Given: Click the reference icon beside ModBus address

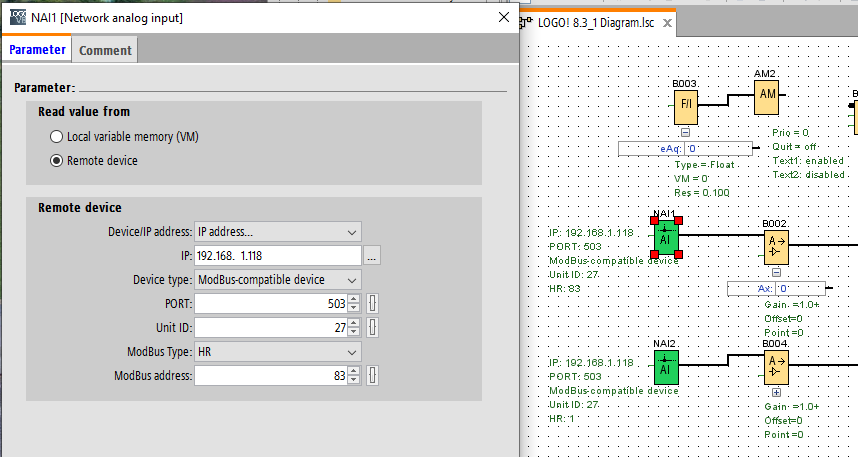Looking at the screenshot, I should pyautogui.click(x=372, y=376).
